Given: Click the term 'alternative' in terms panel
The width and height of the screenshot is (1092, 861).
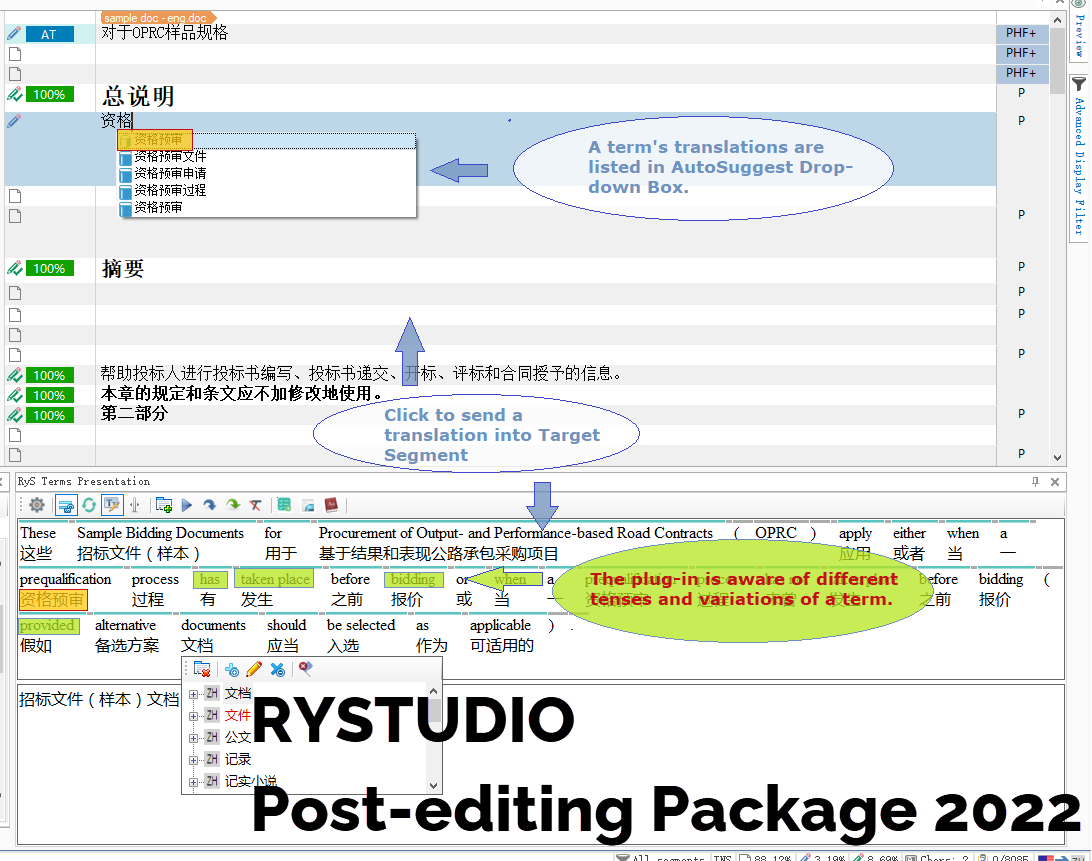Looking at the screenshot, I should click(x=125, y=626).
